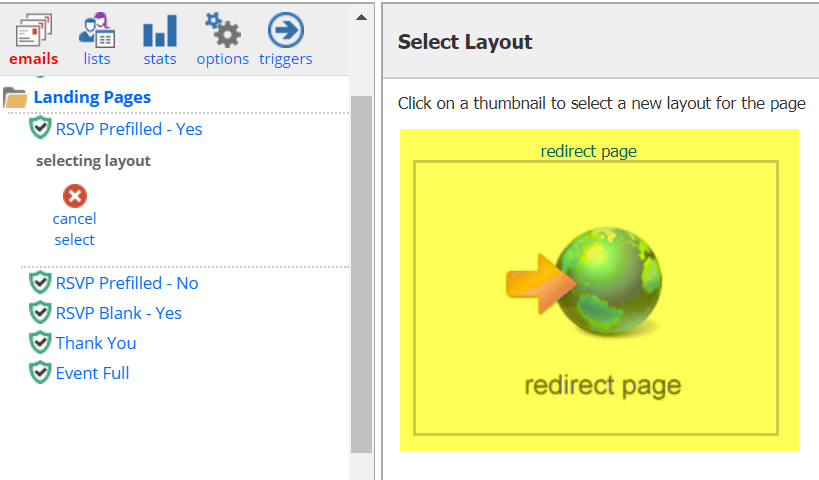Open the RSVP Prefilled - No page
This screenshot has height=480, width=819.
[127, 283]
